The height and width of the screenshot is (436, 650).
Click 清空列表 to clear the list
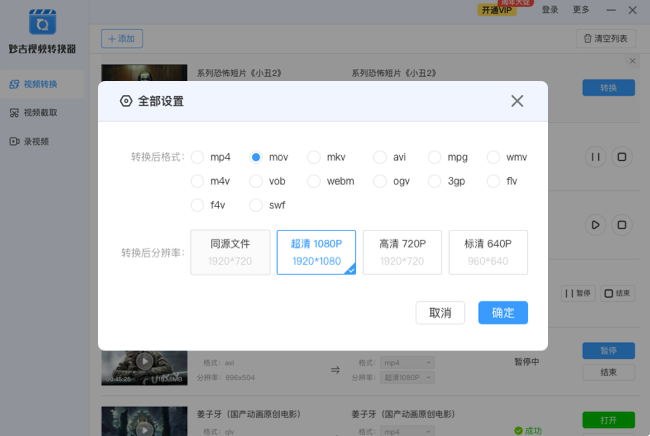coord(606,39)
